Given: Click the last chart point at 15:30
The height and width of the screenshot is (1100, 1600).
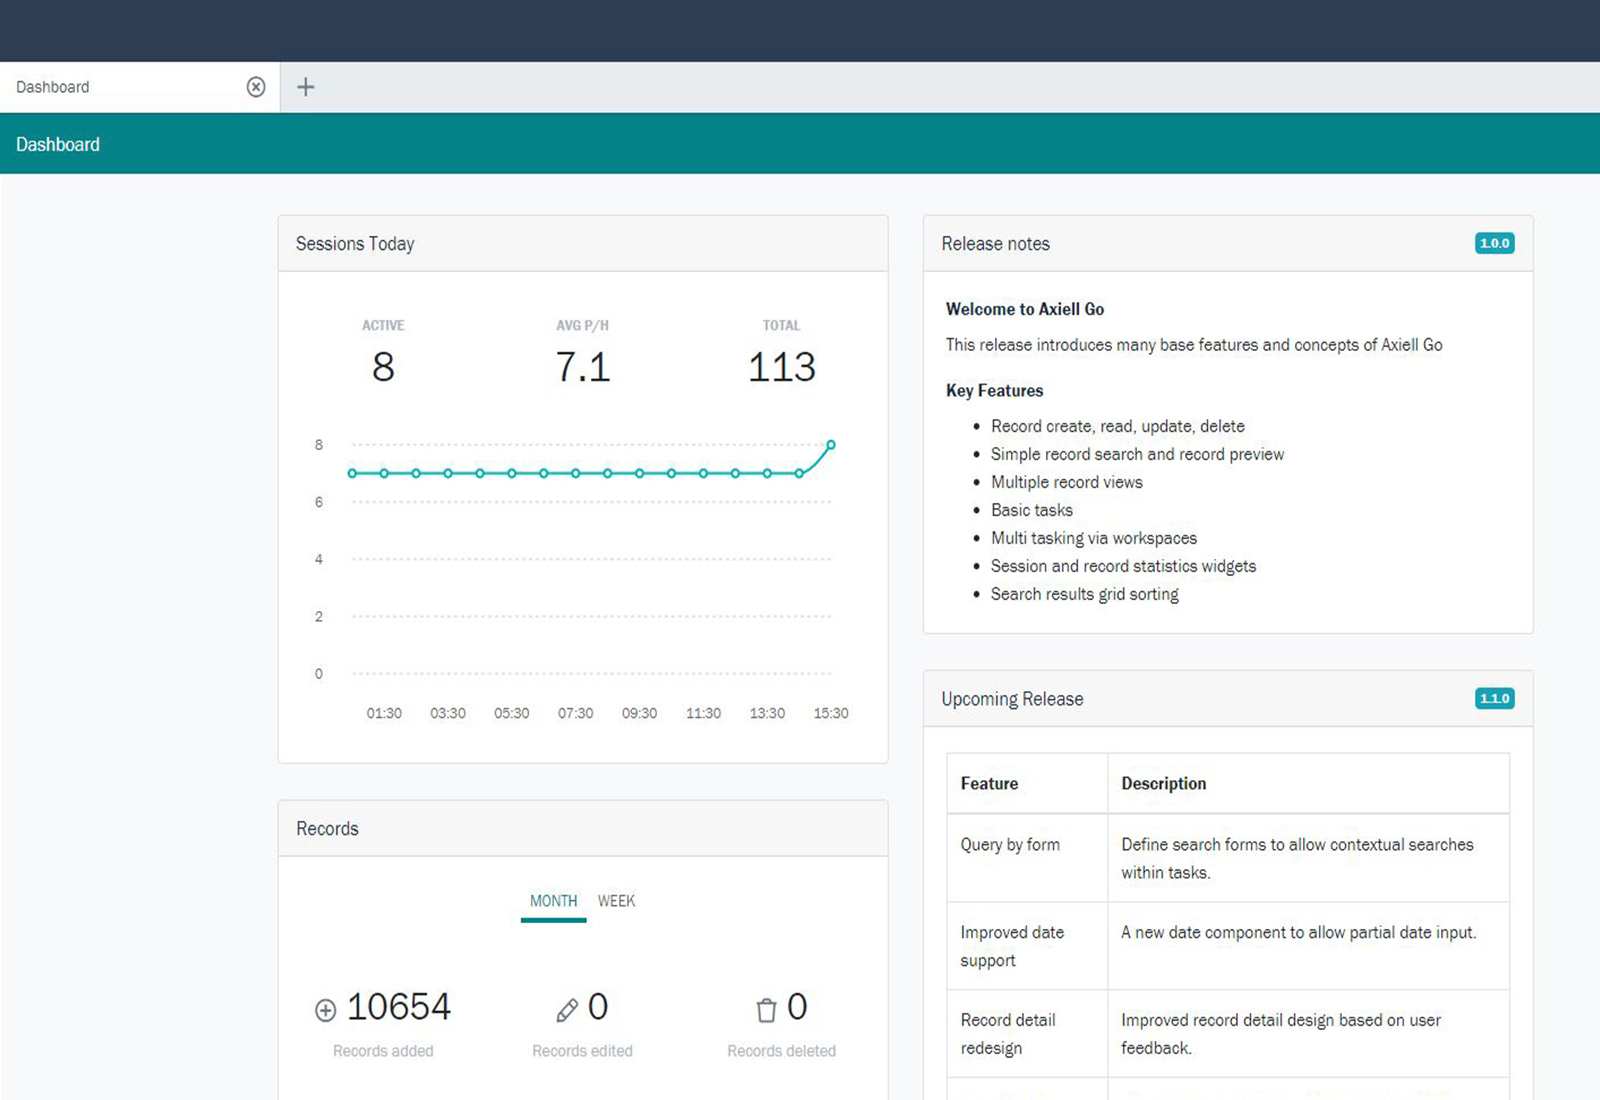Looking at the screenshot, I should [x=831, y=445].
